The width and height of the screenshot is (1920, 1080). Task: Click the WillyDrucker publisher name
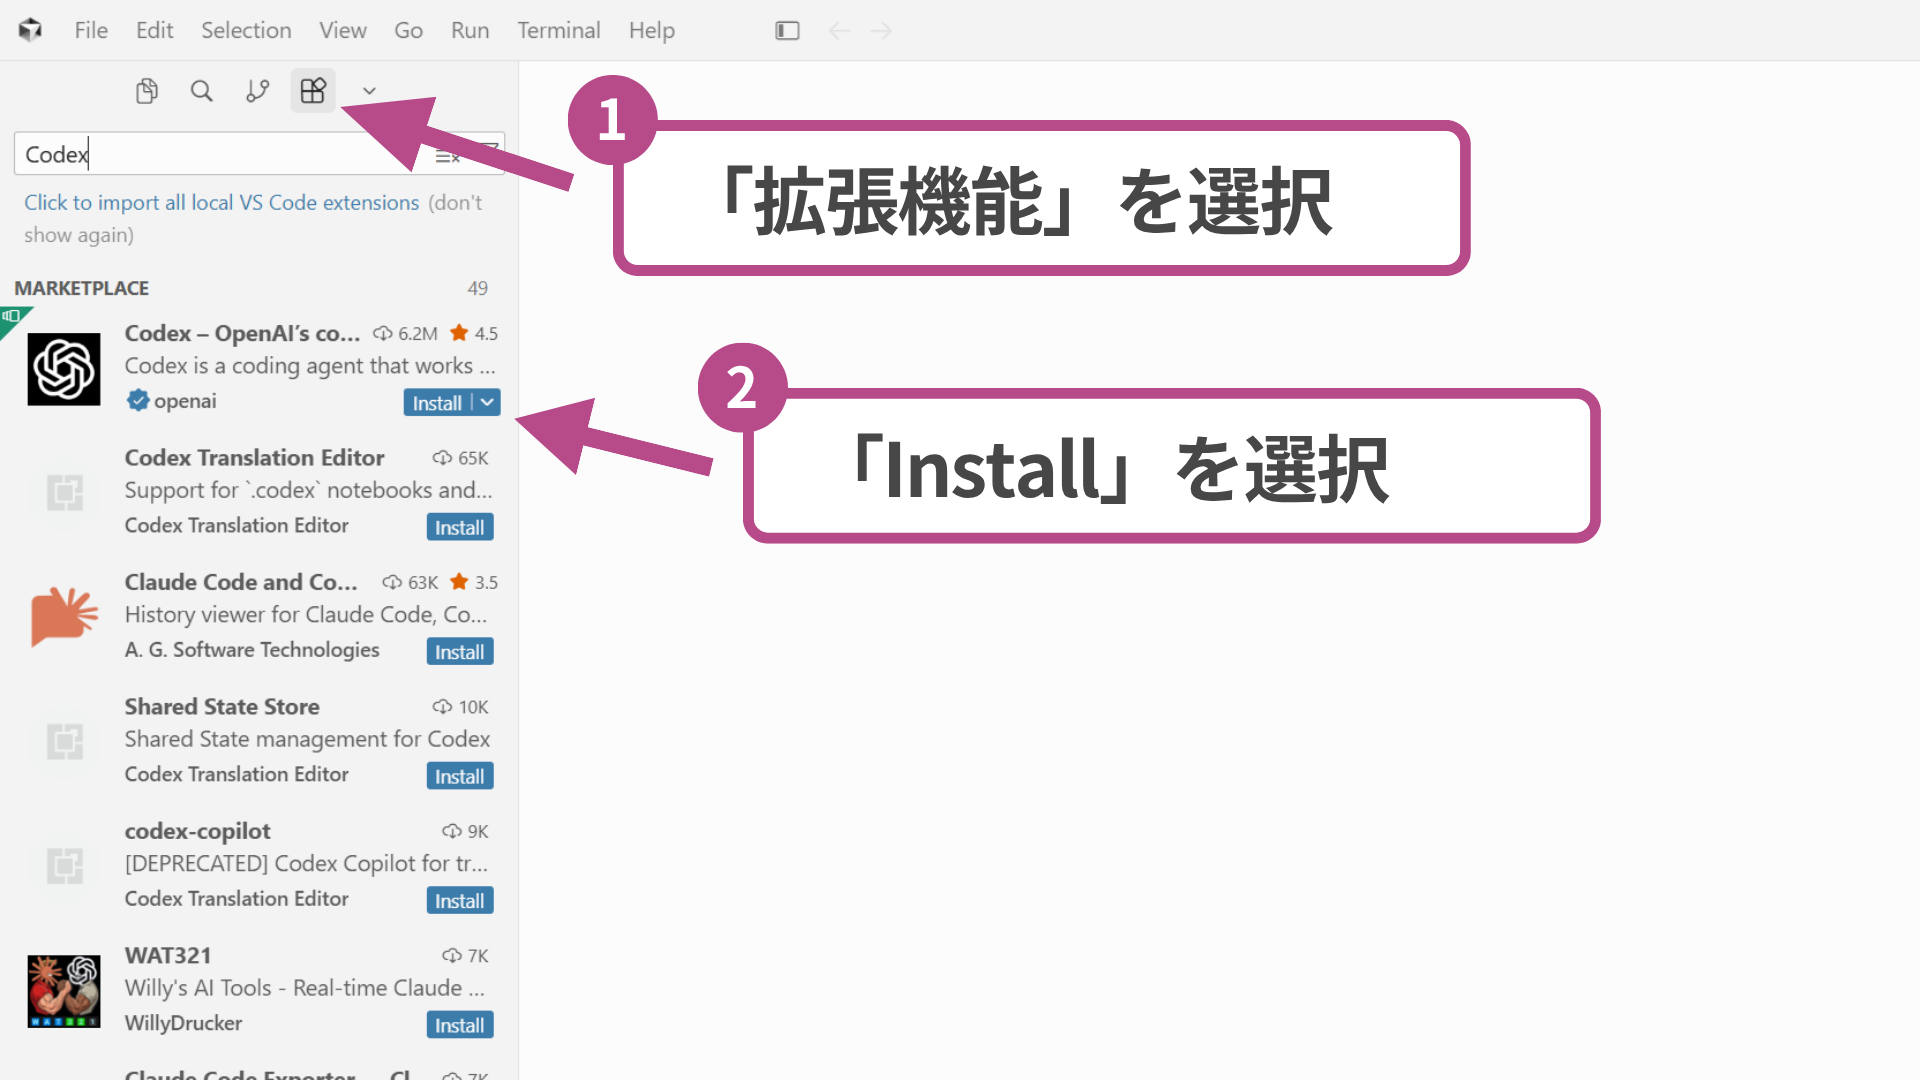tap(183, 1023)
